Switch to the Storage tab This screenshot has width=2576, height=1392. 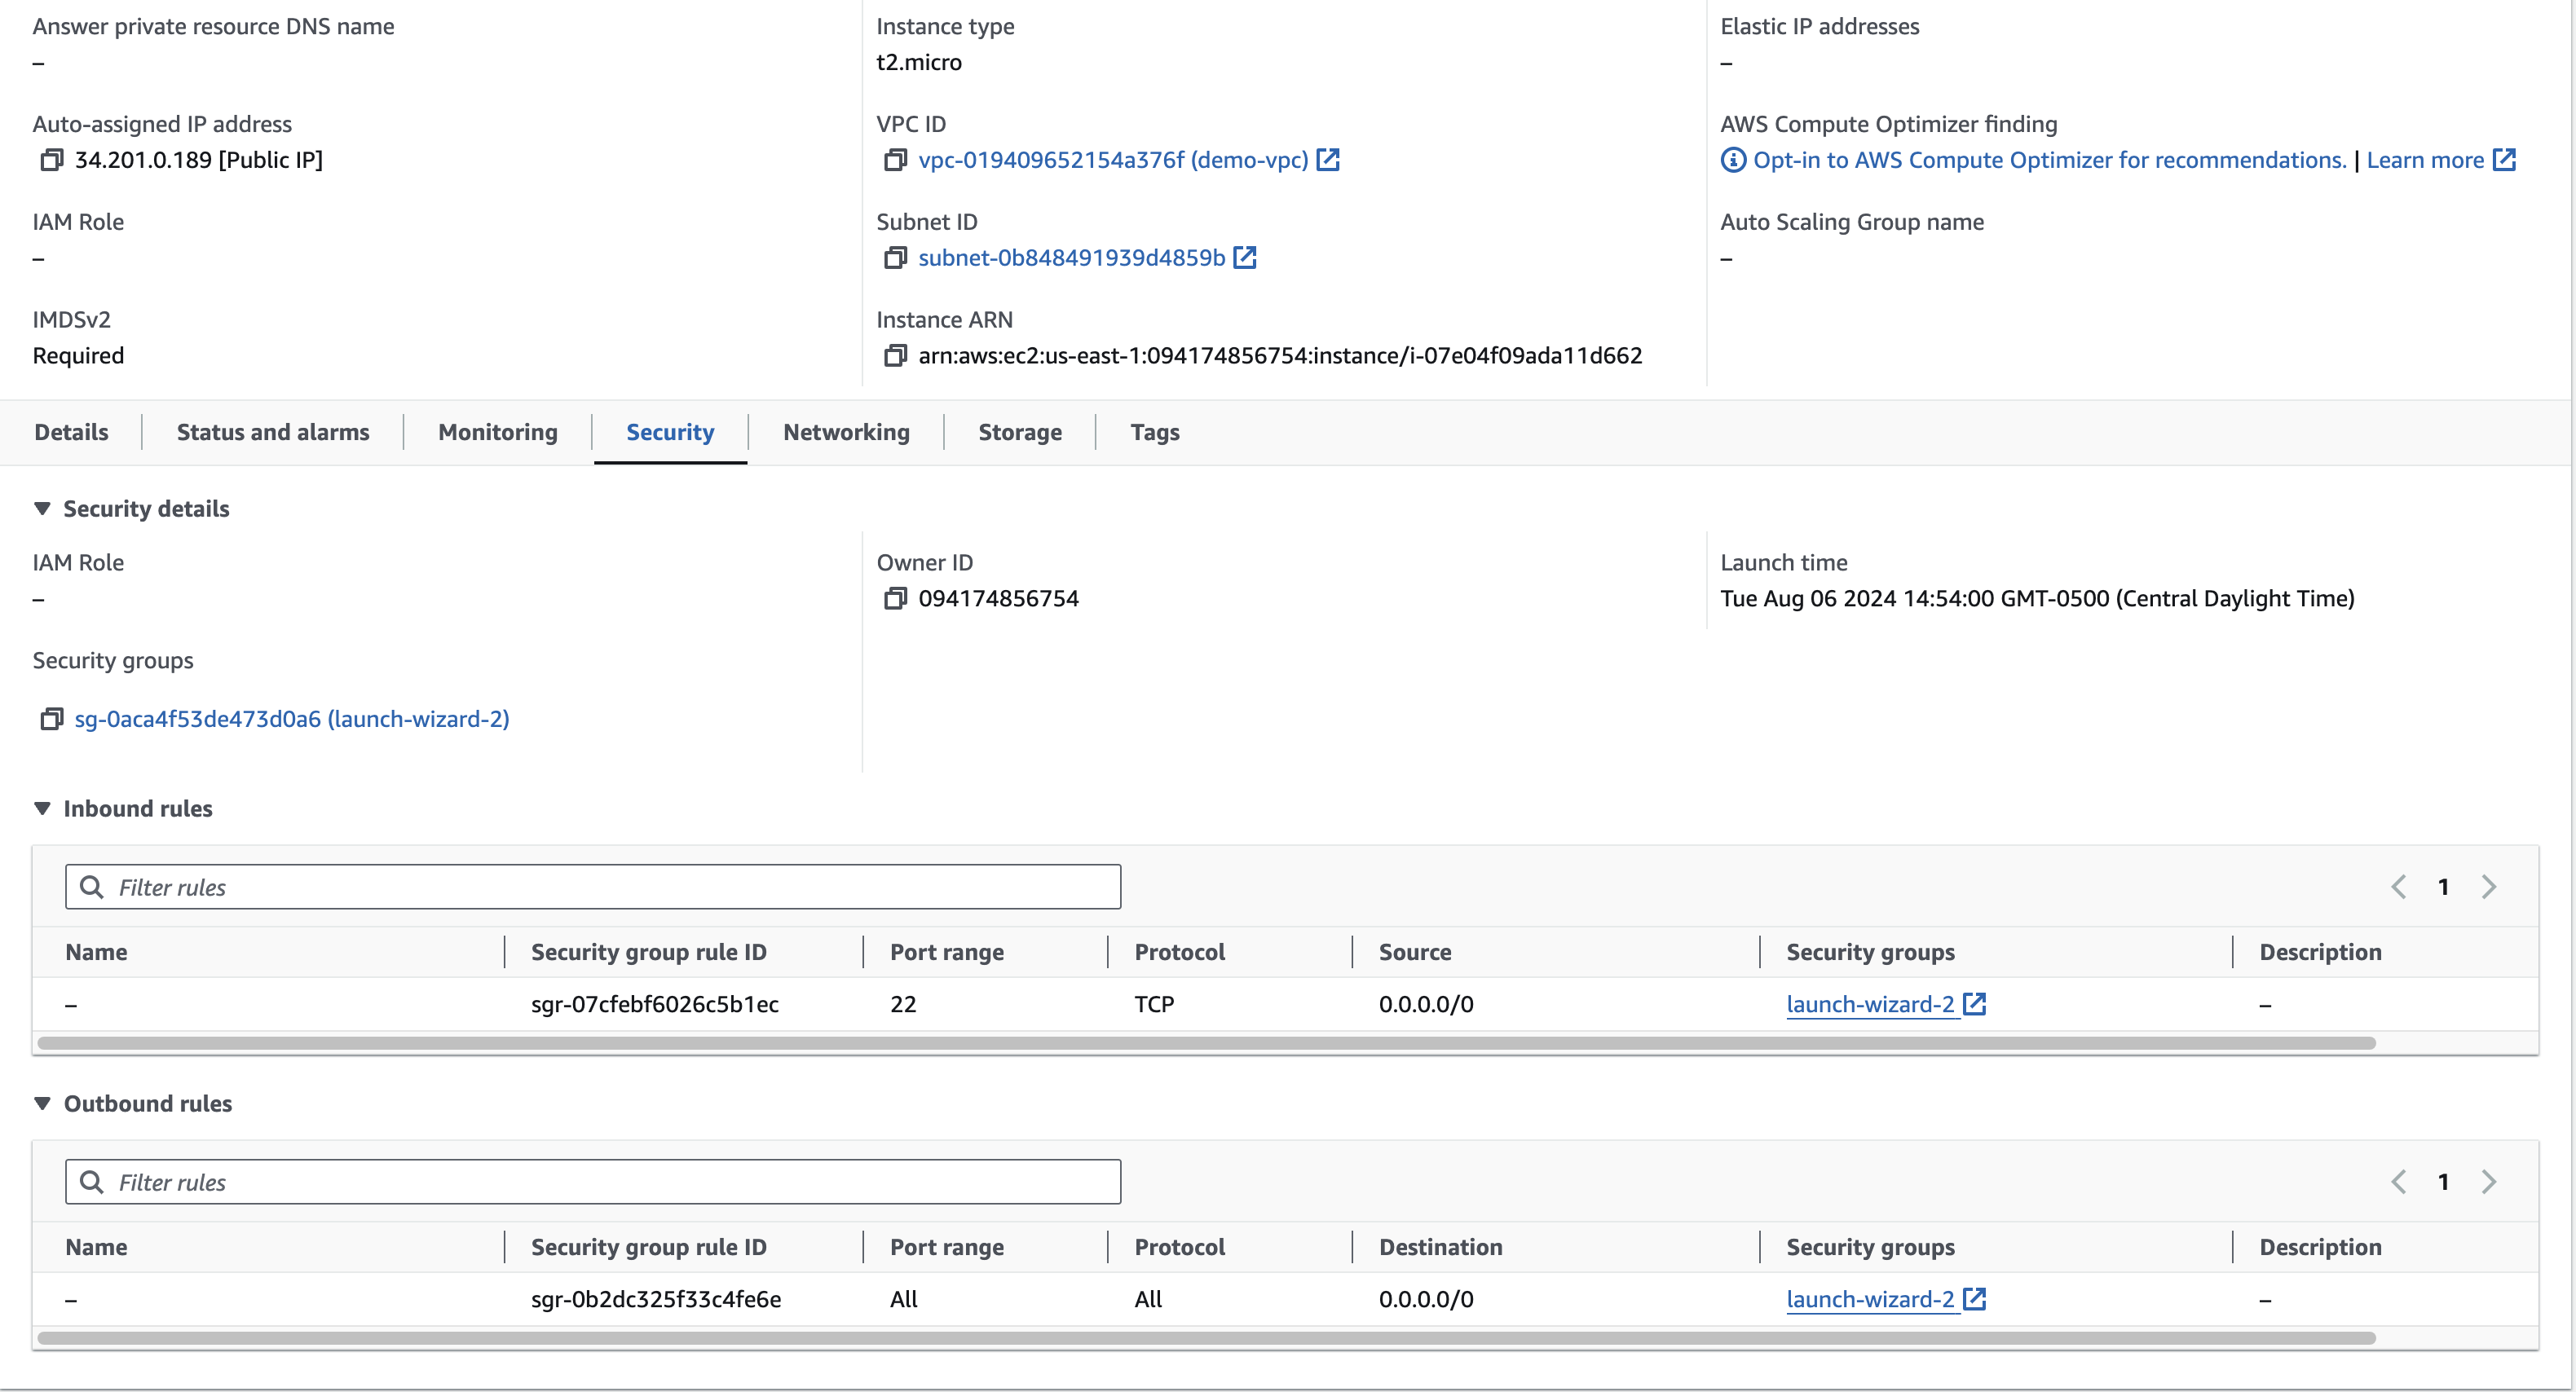[x=1020, y=432]
